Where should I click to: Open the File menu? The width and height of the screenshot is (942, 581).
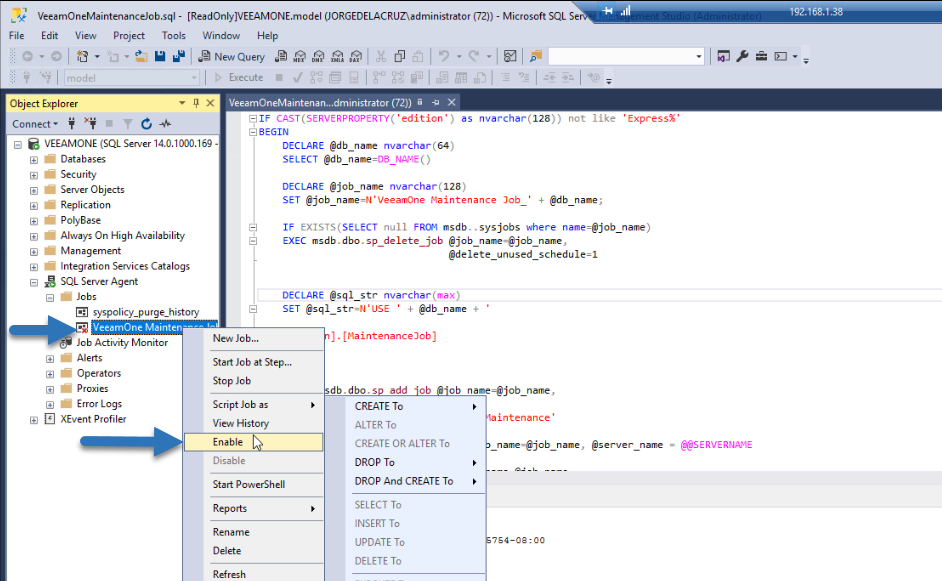click(x=17, y=35)
